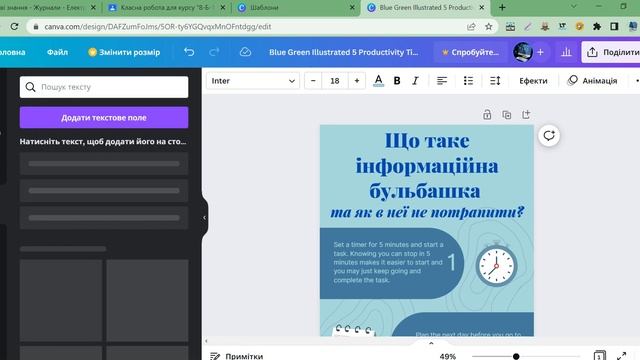This screenshot has height=360, width=640.
Task: Enter fullscreen presentation mode
Action: (x=622, y=356)
